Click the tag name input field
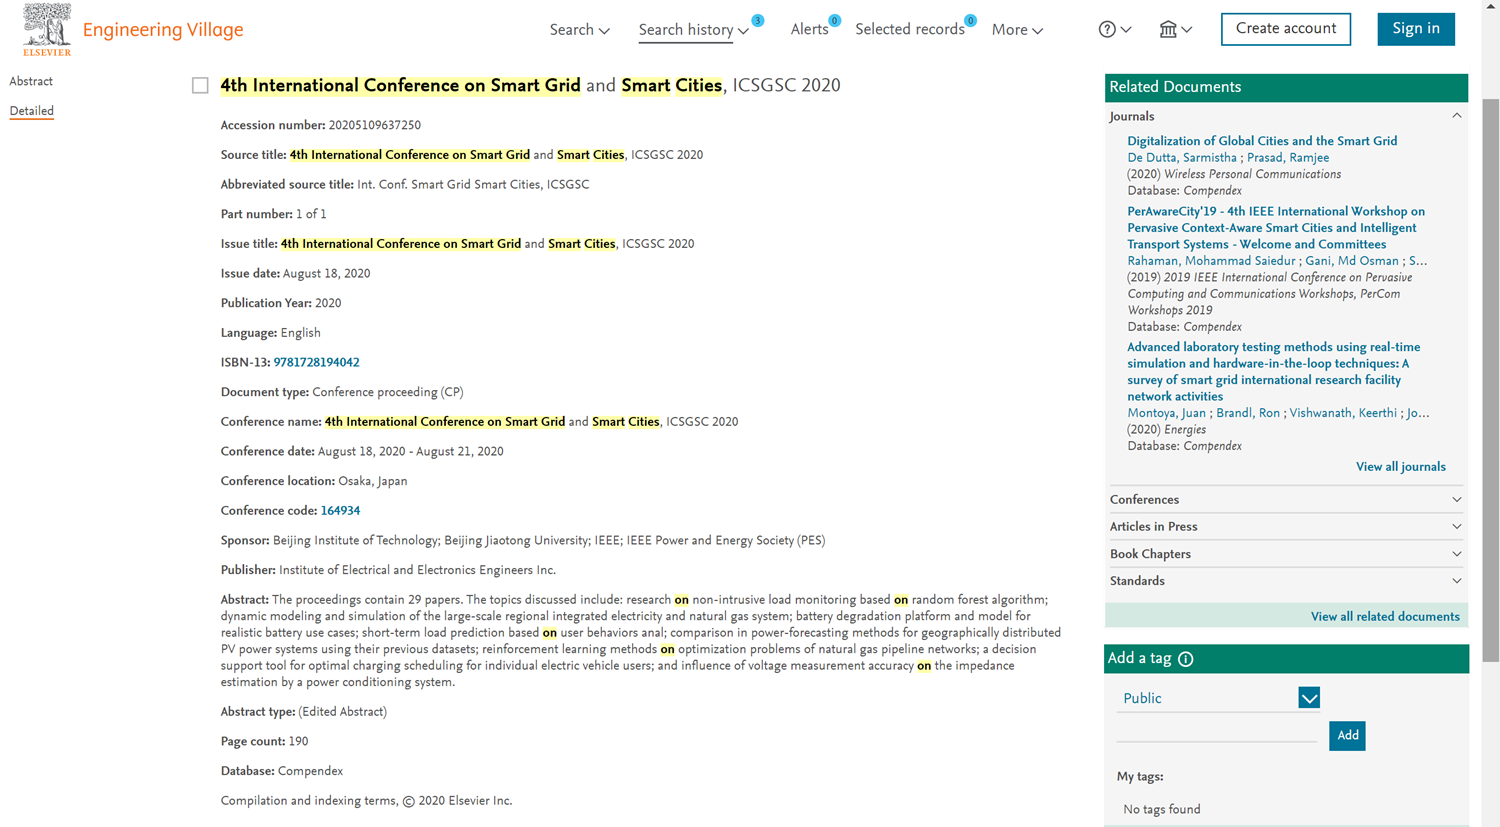The height and width of the screenshot is (827, 1500). point(1216,734)
